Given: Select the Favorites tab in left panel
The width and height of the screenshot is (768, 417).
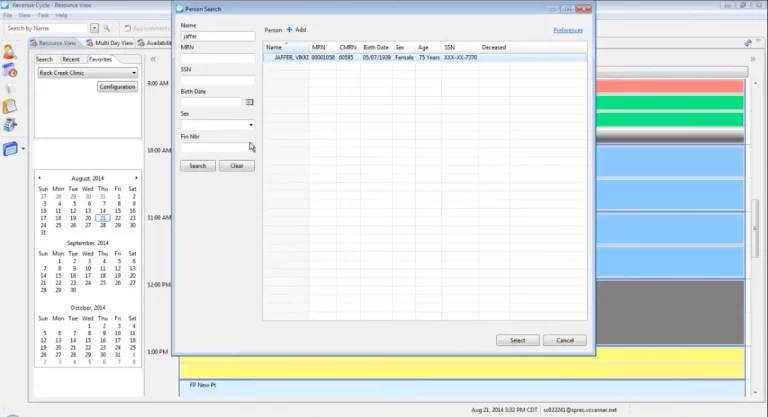Looking at the screenshot, I should click(100, 59).
